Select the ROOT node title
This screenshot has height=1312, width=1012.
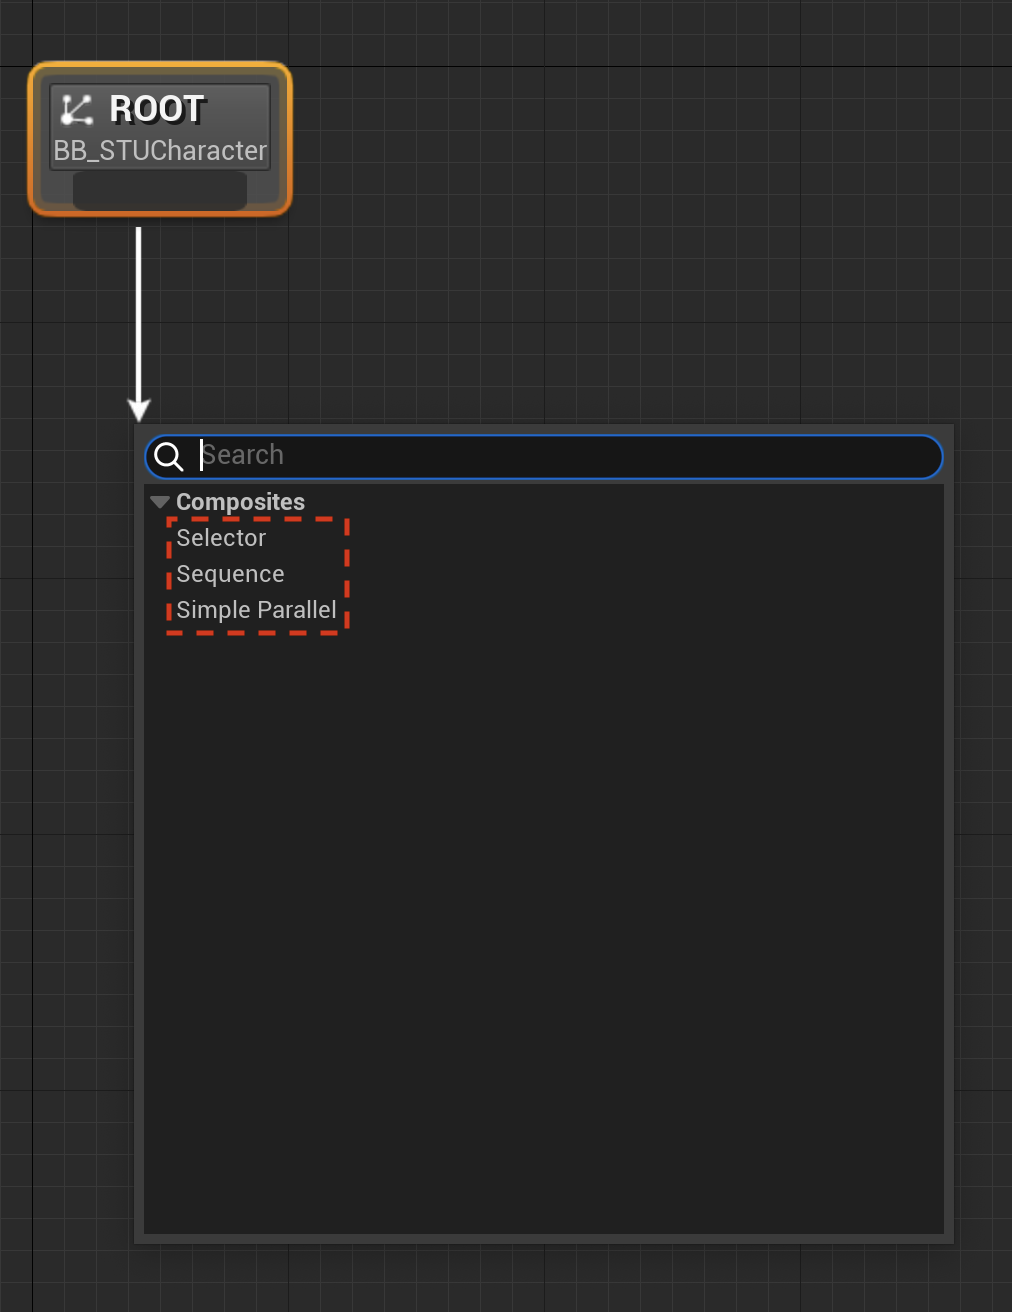click(x=157, y=109)
